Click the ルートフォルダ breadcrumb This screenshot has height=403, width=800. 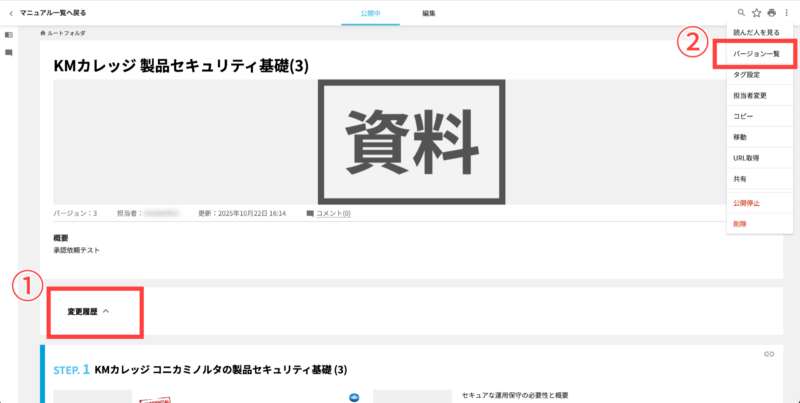coord(66,33)
